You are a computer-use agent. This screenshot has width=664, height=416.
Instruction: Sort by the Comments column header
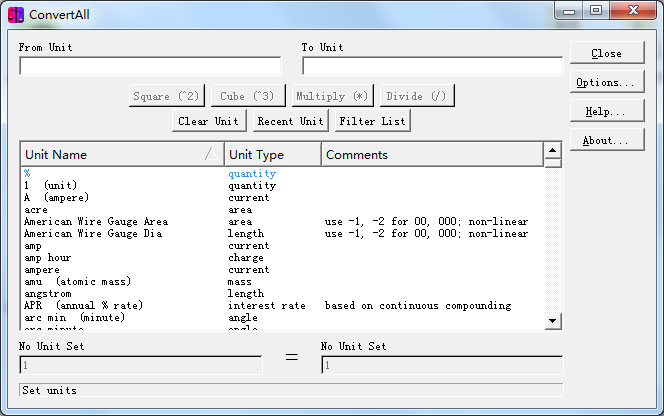click(432, 154)
